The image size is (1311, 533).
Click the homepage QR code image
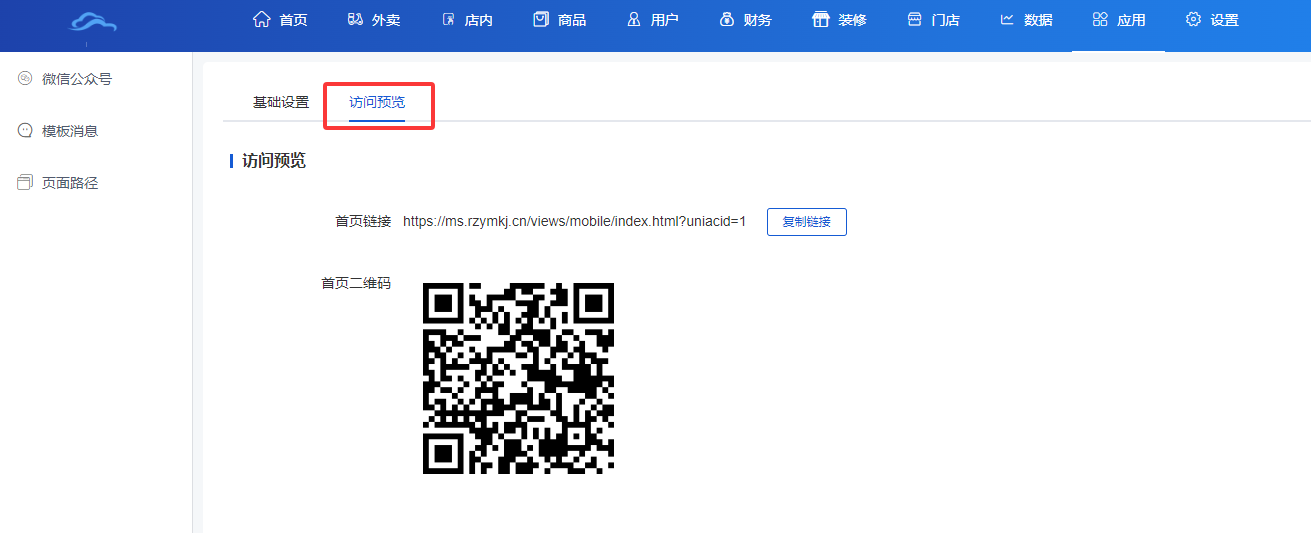point(518,378)
